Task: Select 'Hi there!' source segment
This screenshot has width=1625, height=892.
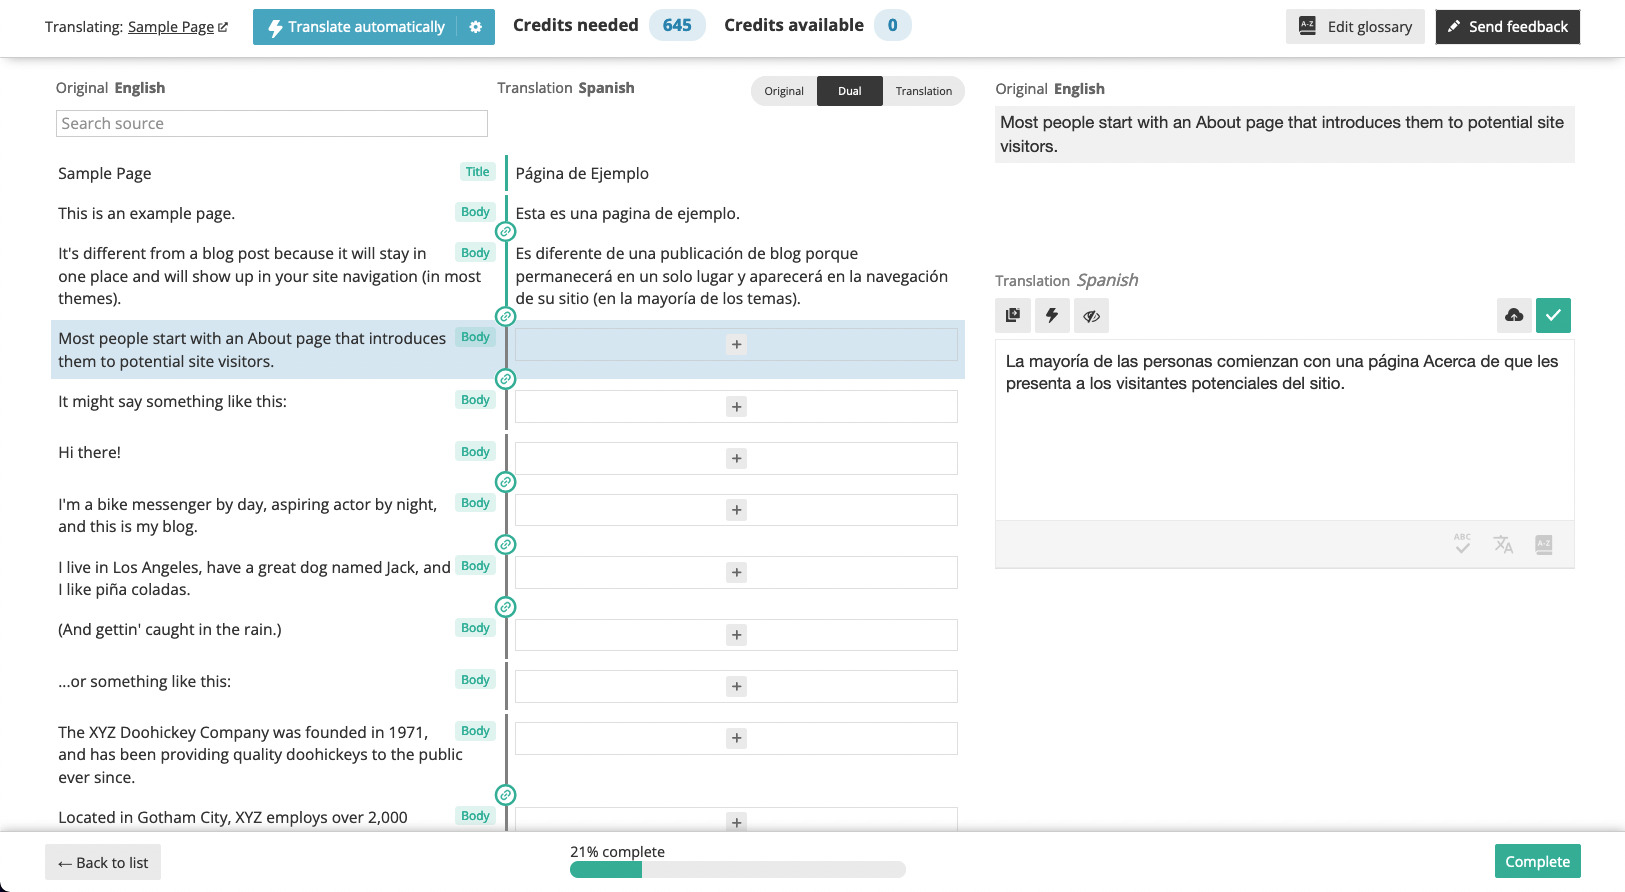Action: coord(89,452)
